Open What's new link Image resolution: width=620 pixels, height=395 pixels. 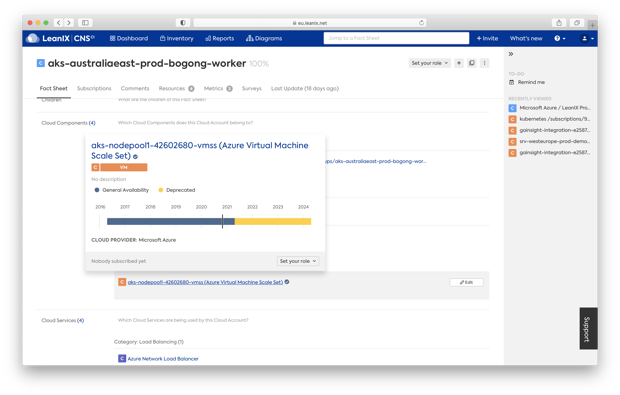526,38
